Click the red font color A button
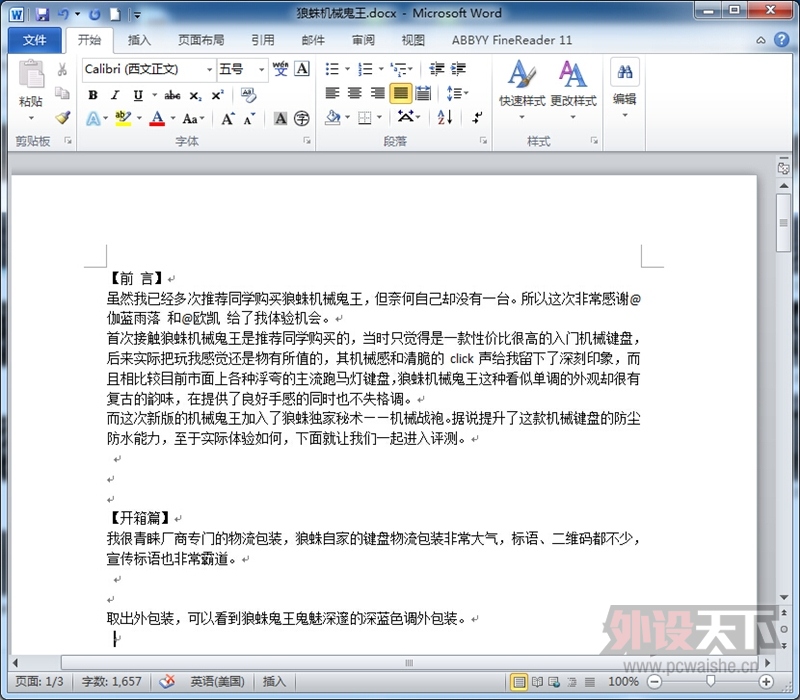 click(157, 118)
